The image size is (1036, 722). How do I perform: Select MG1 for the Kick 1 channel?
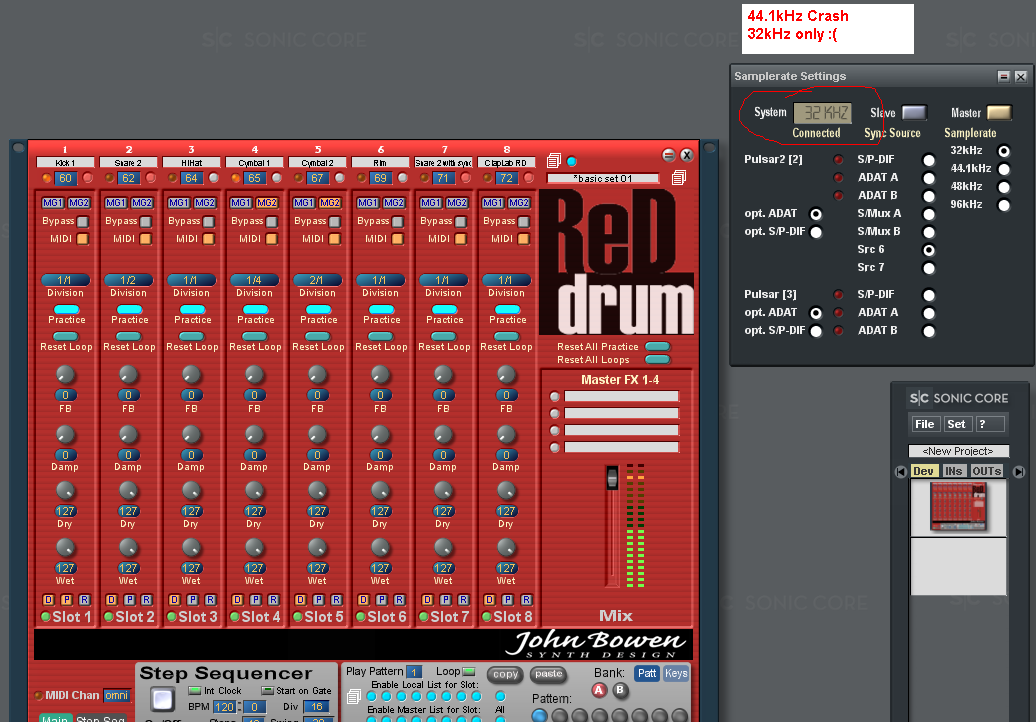pos(53,203)
